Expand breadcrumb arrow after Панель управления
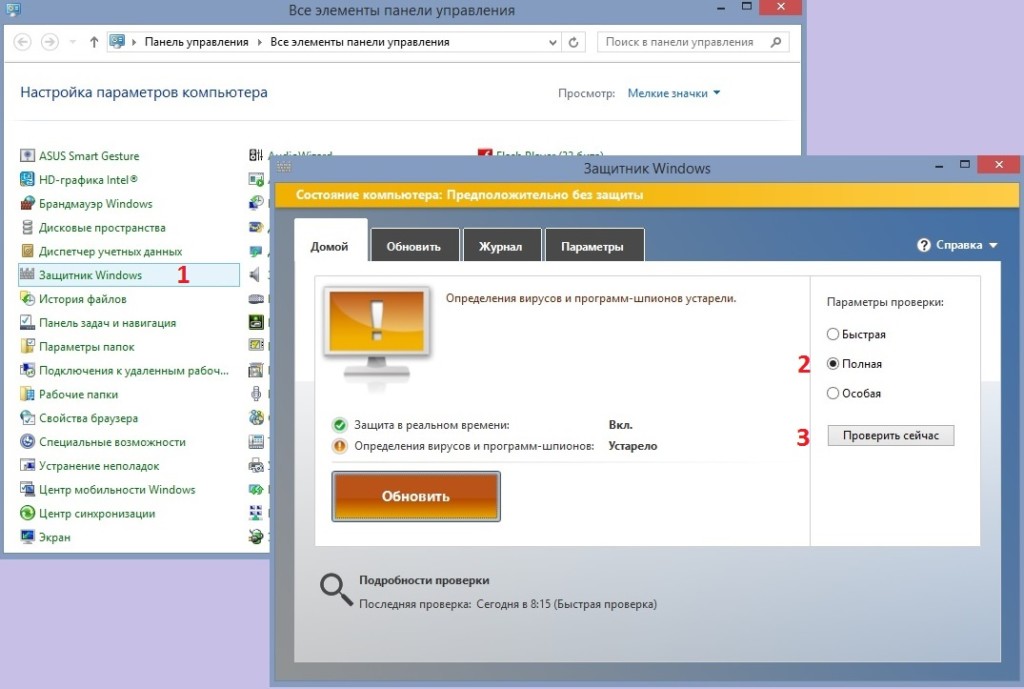 (x=259, y=42)
